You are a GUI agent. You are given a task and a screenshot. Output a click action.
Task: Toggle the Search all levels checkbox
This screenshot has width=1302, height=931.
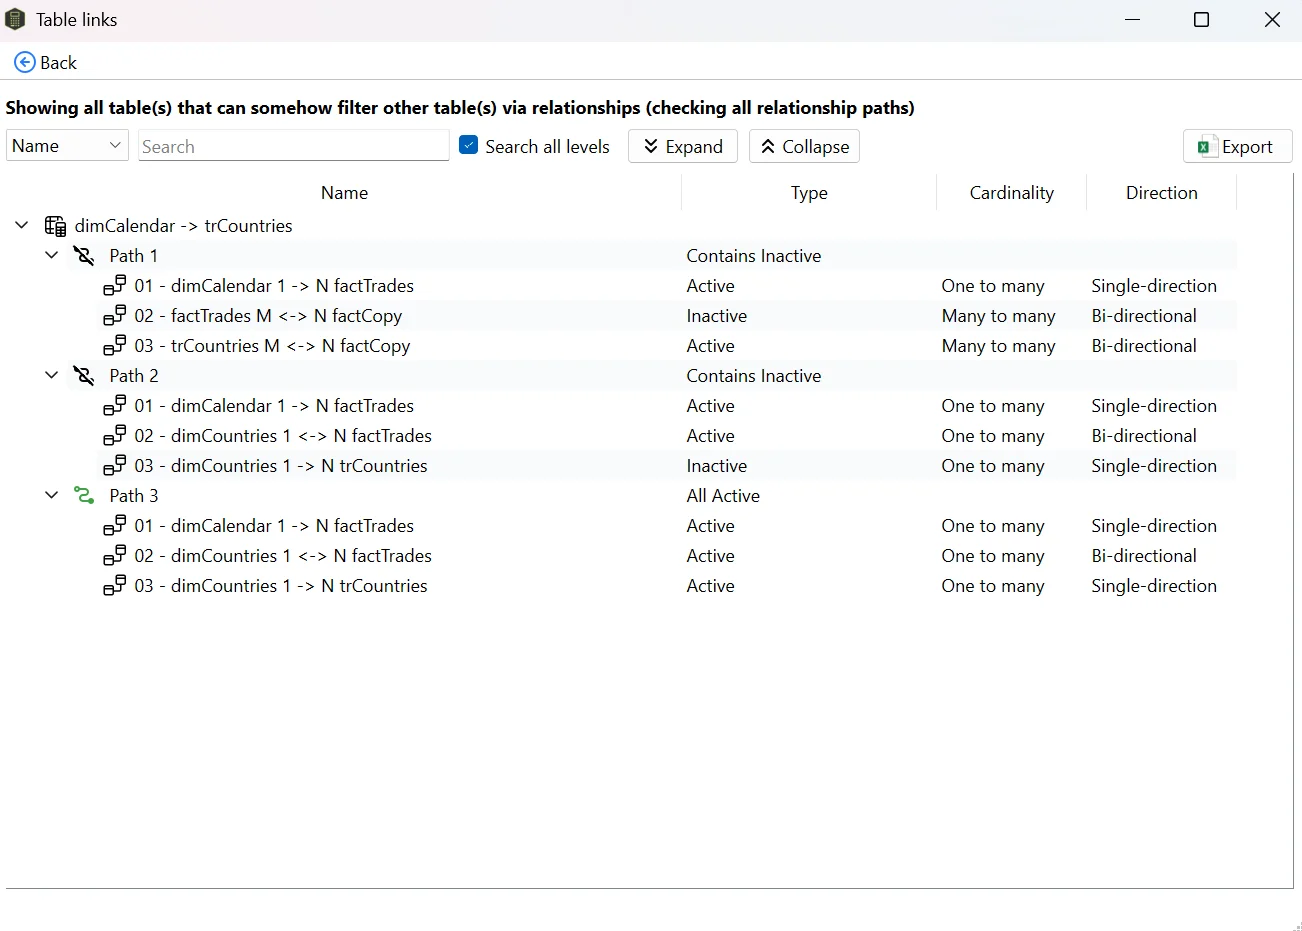click(468, 145)
